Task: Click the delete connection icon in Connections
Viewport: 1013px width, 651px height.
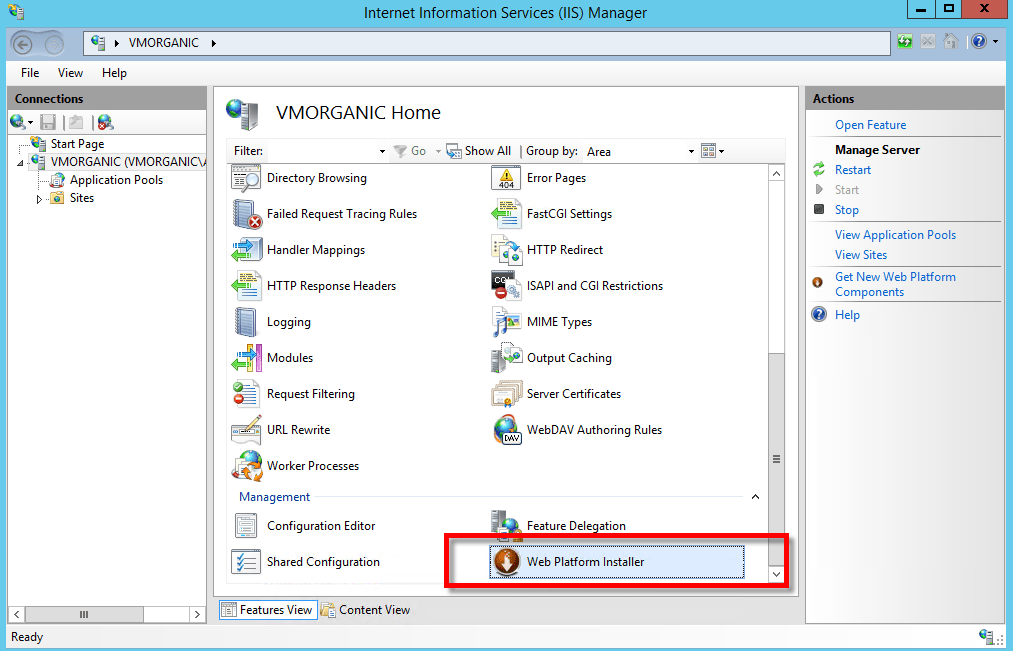Action: point(105,122)
